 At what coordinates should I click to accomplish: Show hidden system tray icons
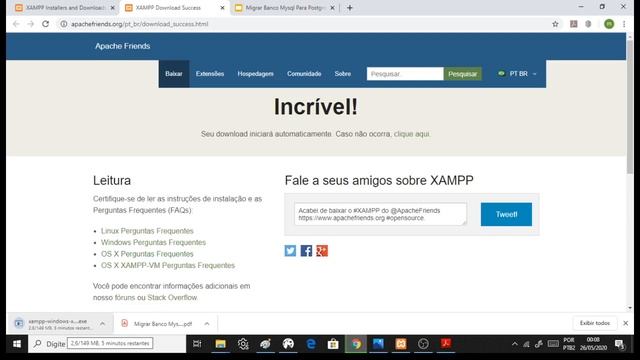(x=515, y=344)
